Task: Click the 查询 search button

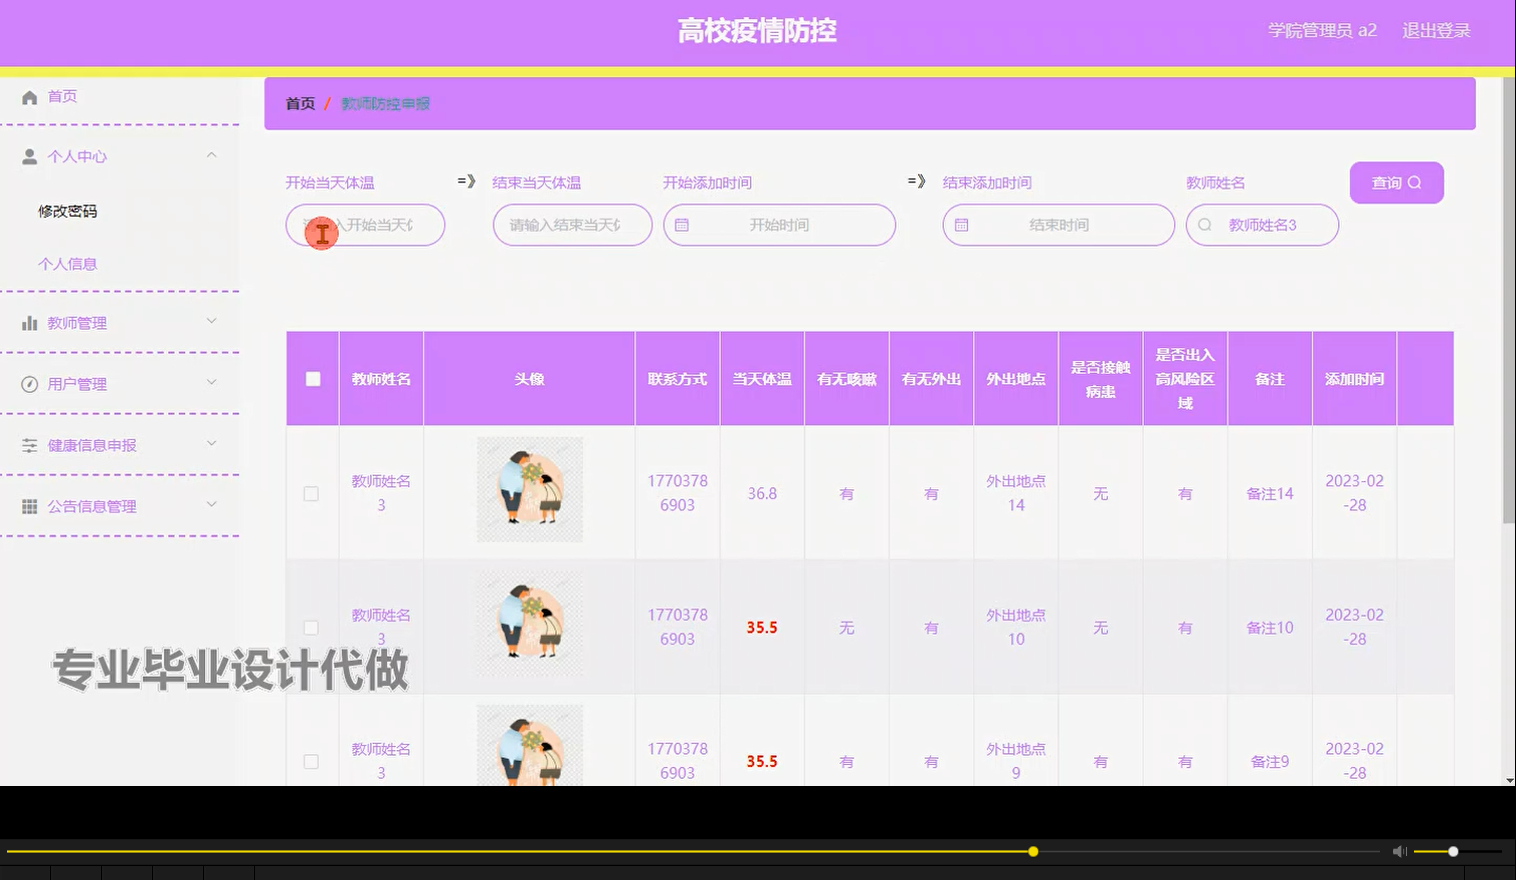Action: [x=1396, y=183]
